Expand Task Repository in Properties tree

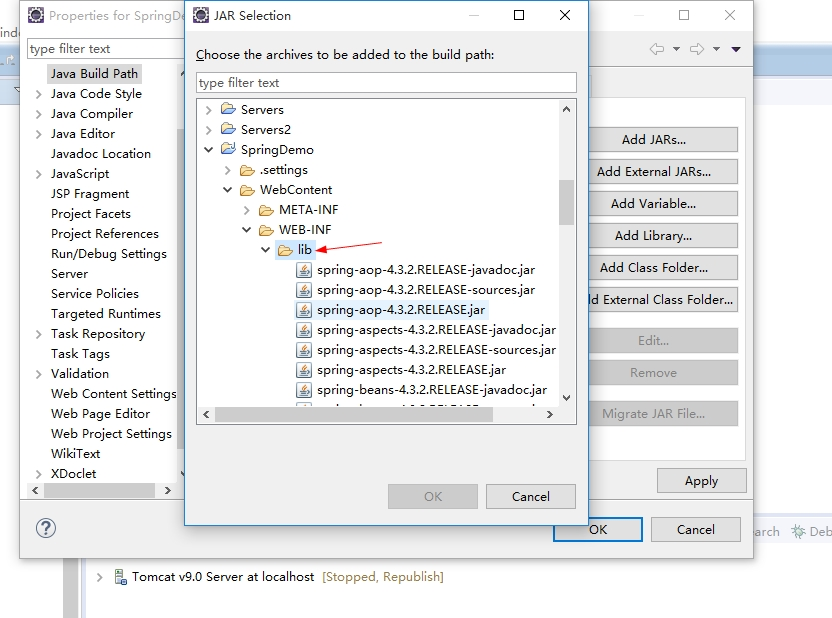(x=38, y=334)
